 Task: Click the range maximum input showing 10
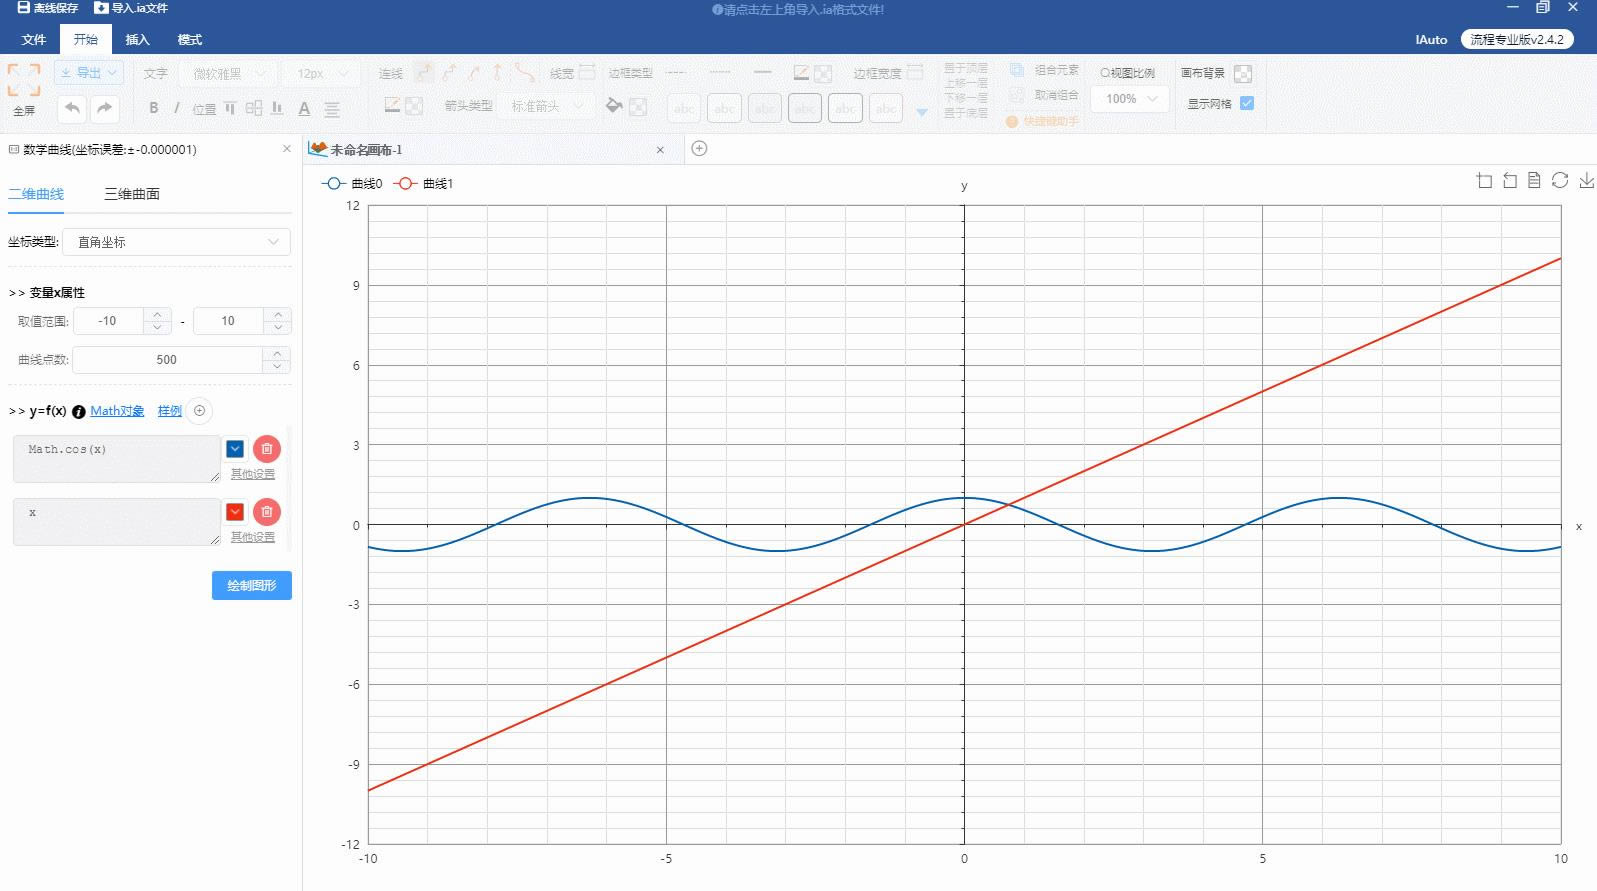228,321
